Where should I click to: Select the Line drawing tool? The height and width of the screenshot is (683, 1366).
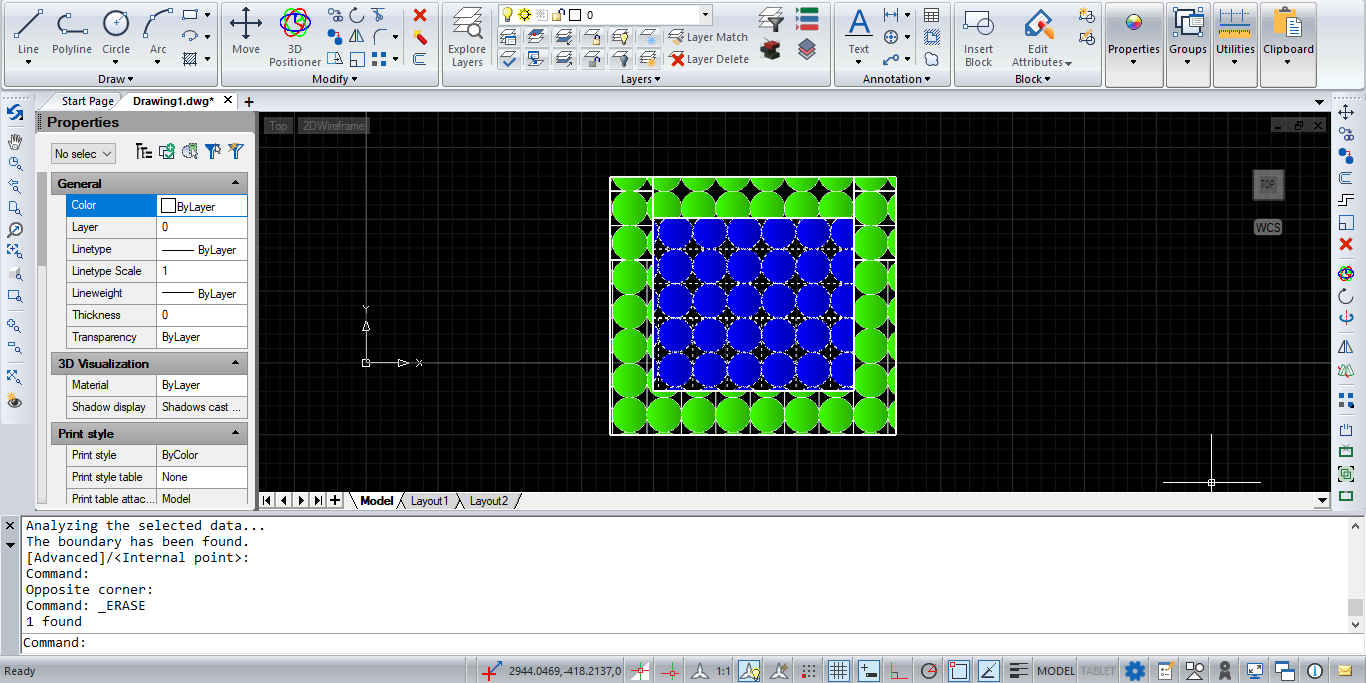[x=28, y=32]
